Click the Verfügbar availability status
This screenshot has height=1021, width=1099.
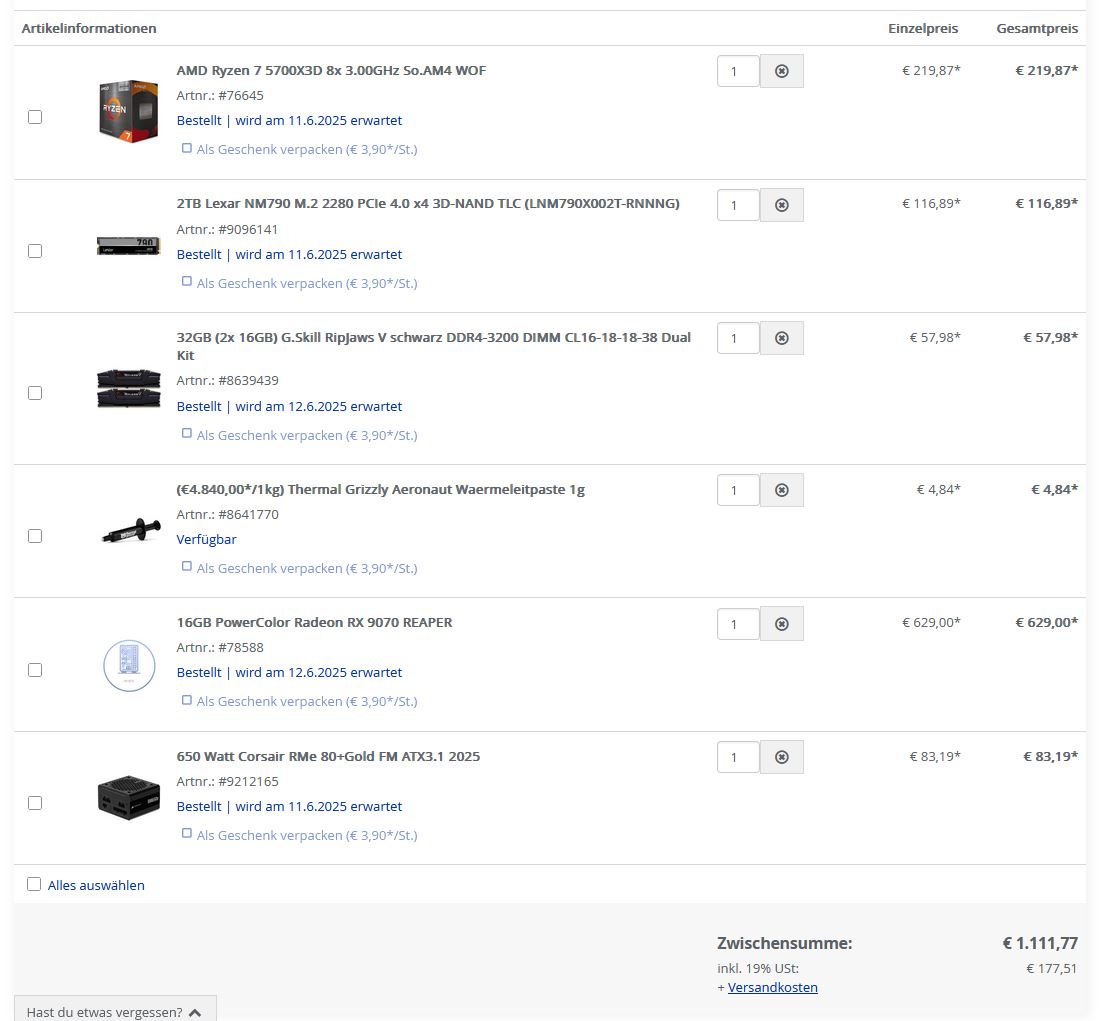pos(206,540)
